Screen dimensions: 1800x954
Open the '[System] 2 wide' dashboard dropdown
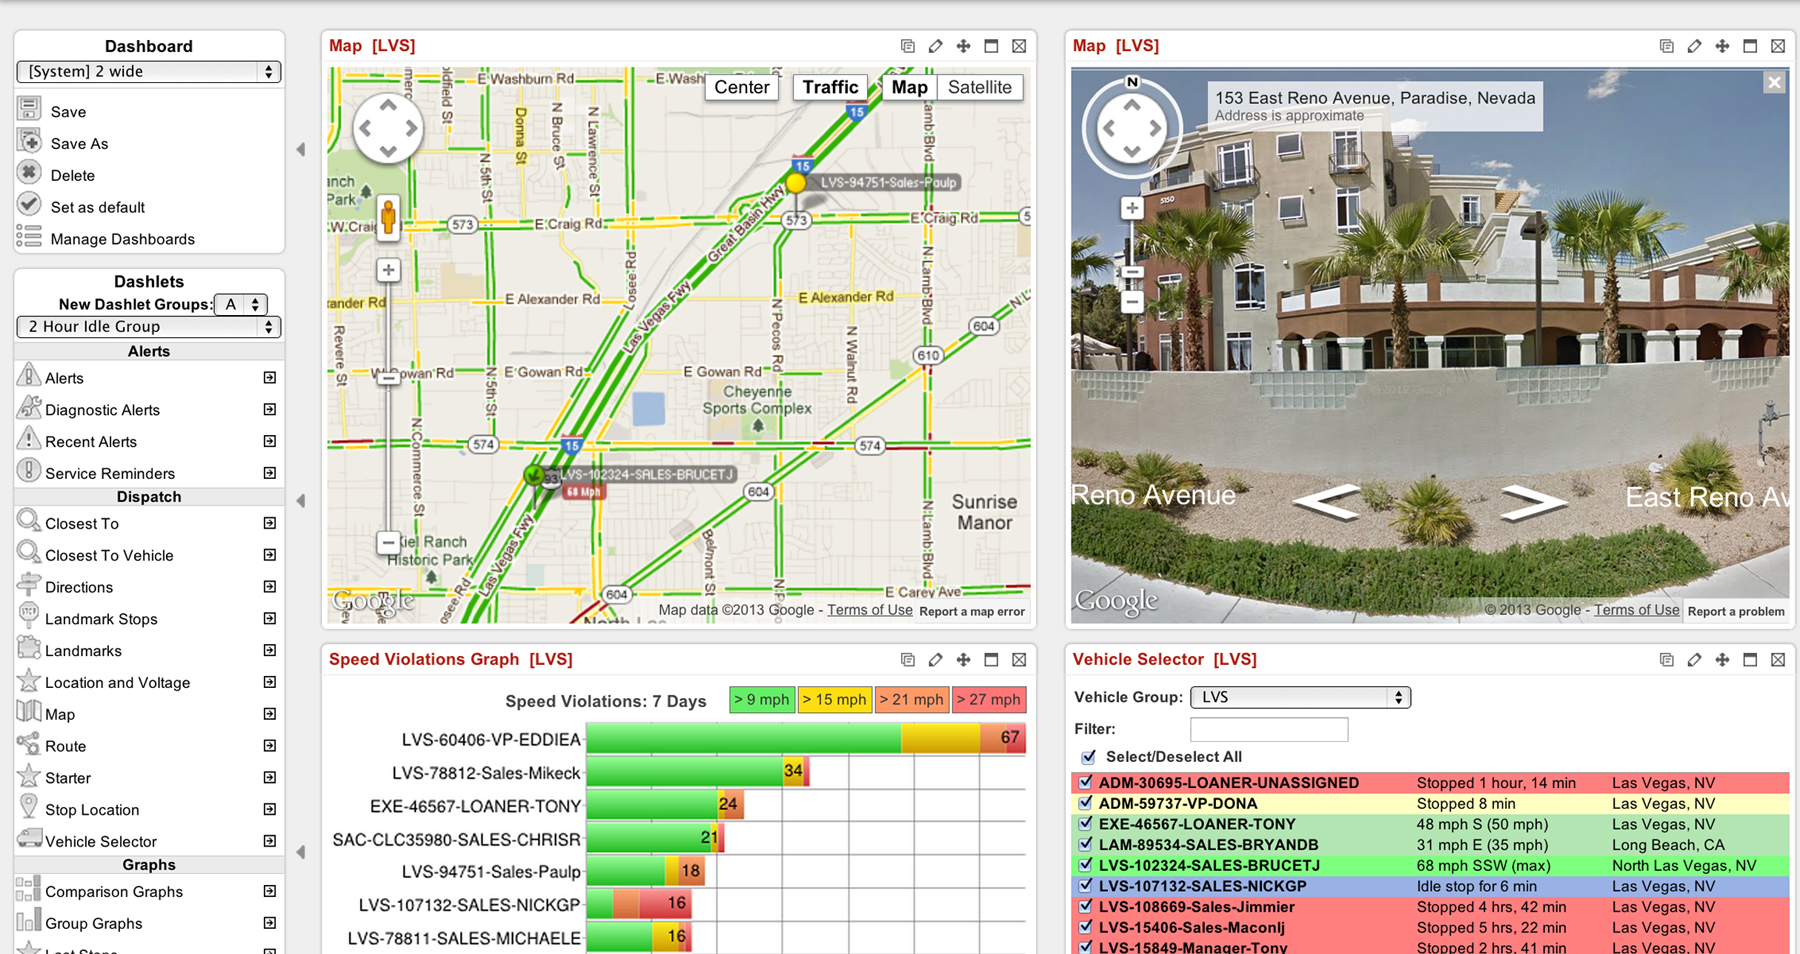coord(148,72)
